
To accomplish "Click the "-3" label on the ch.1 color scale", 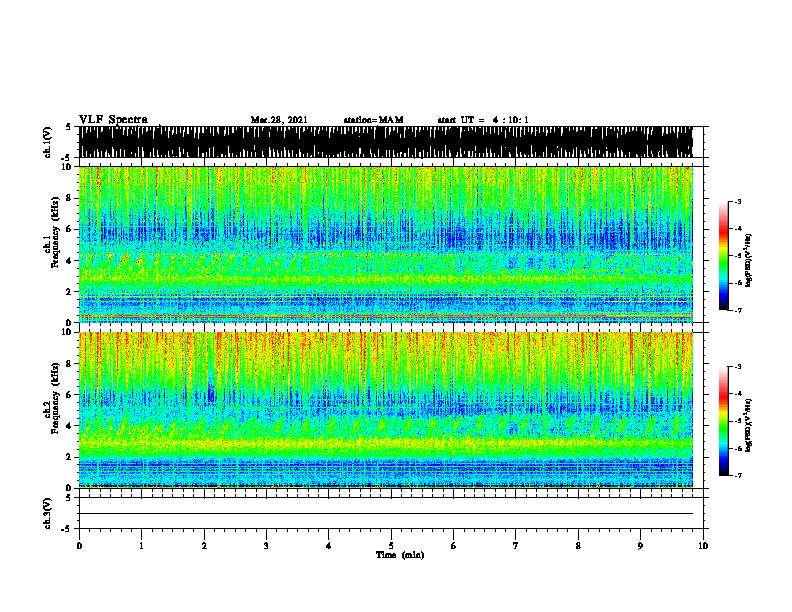I will click(x=737, y=201).
